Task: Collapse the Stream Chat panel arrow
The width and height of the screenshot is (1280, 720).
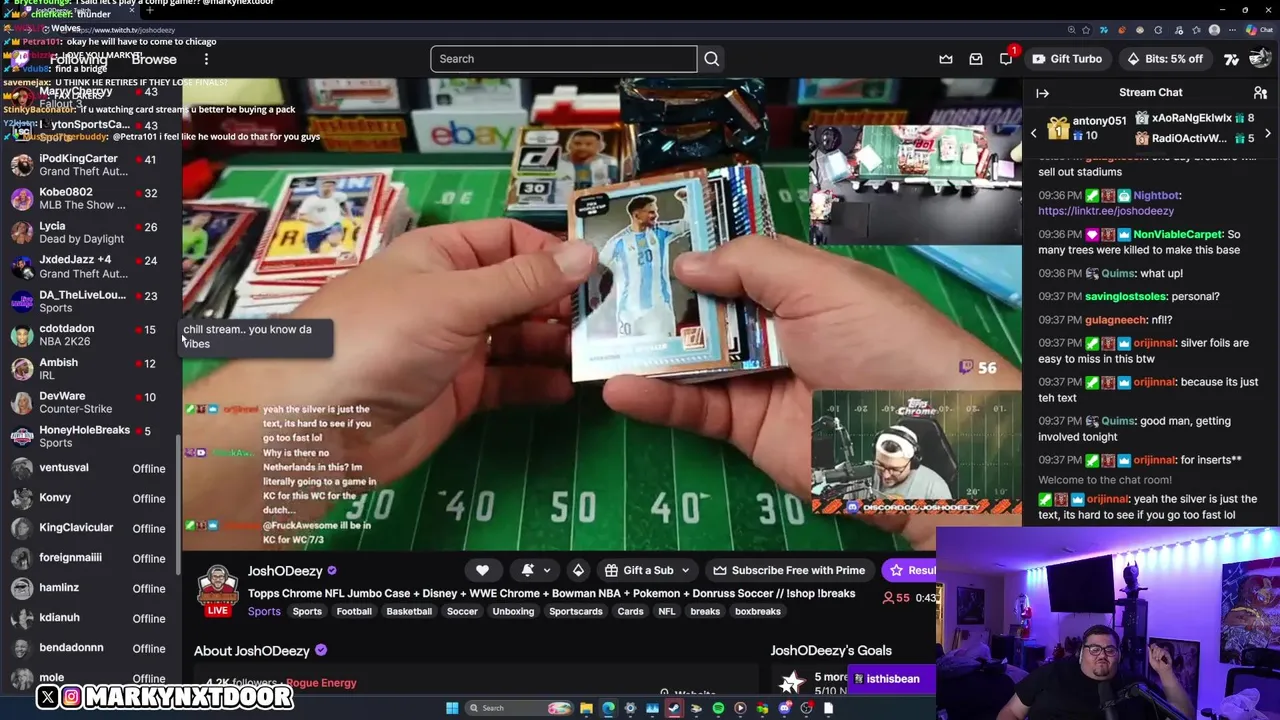Action: tap(1042, 93)
